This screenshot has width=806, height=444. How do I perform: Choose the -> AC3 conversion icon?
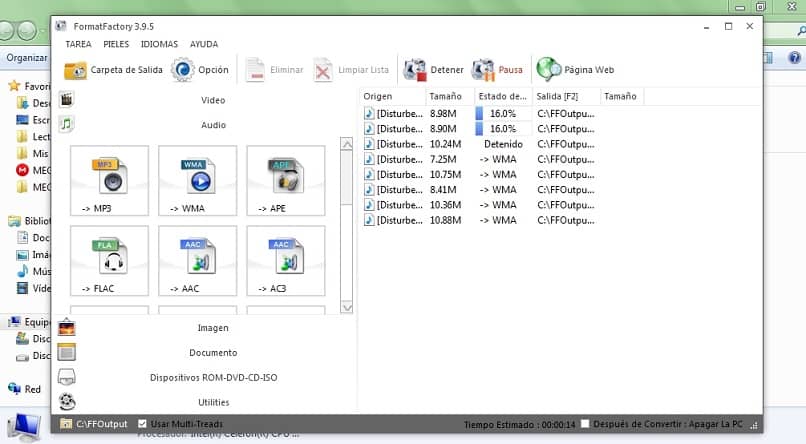coord(286,261)
